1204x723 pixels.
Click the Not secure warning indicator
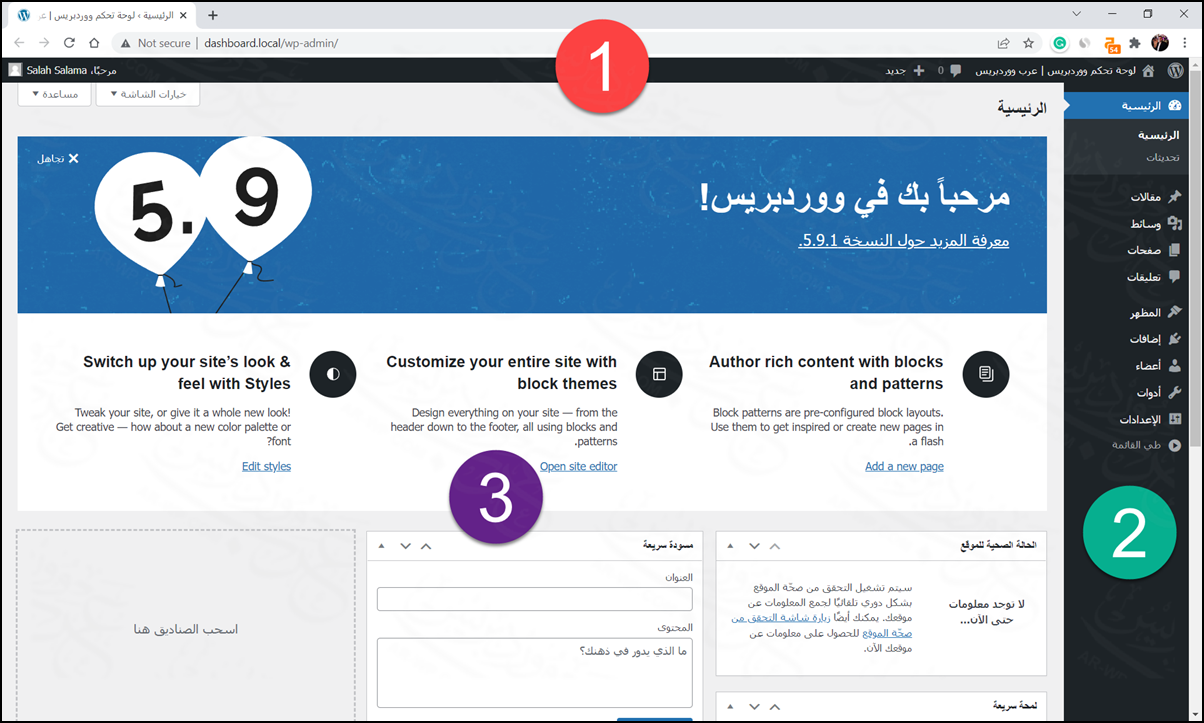155,43
